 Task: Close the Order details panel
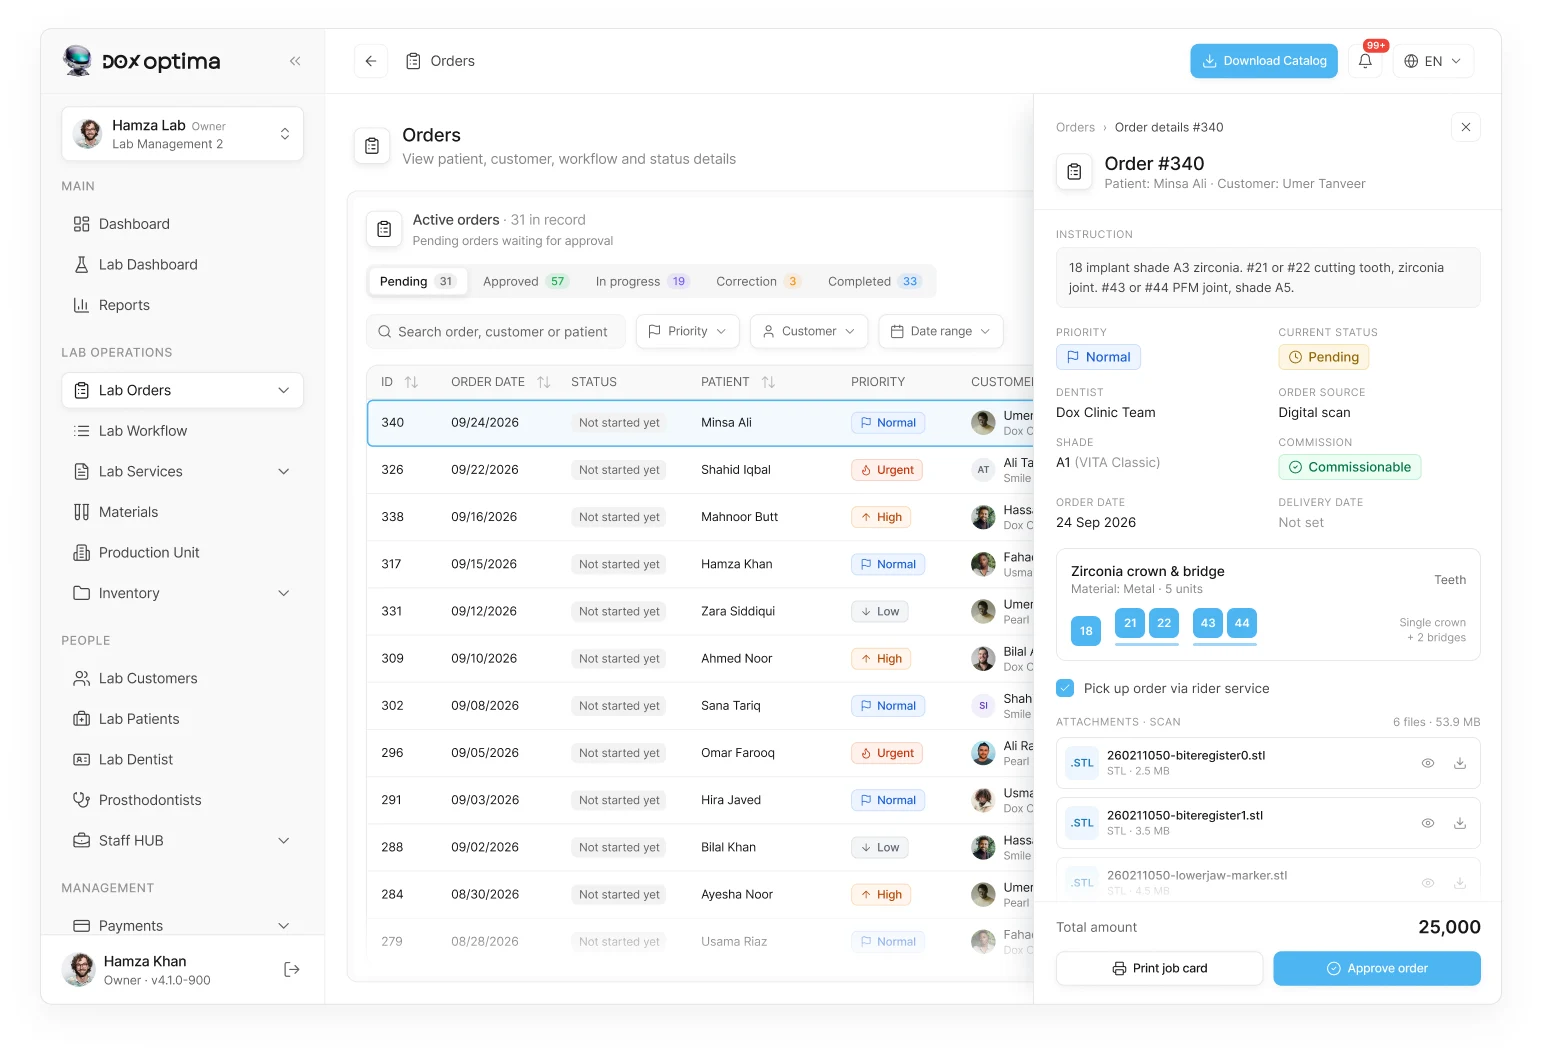click(1466, 127)
